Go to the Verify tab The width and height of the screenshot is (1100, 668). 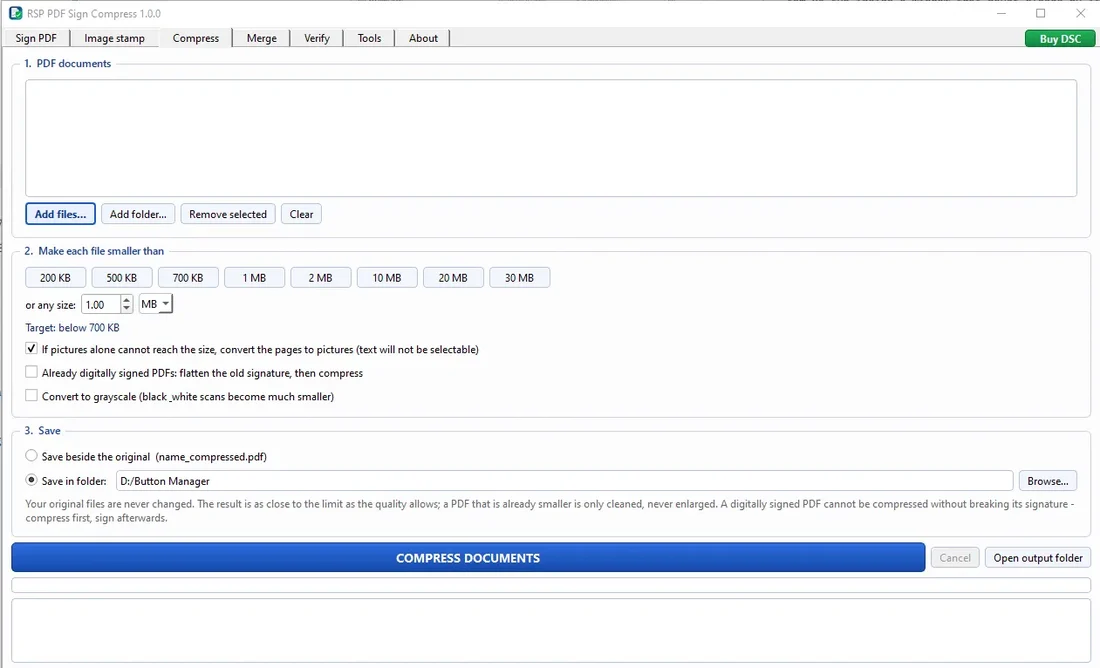pos(316,38)
